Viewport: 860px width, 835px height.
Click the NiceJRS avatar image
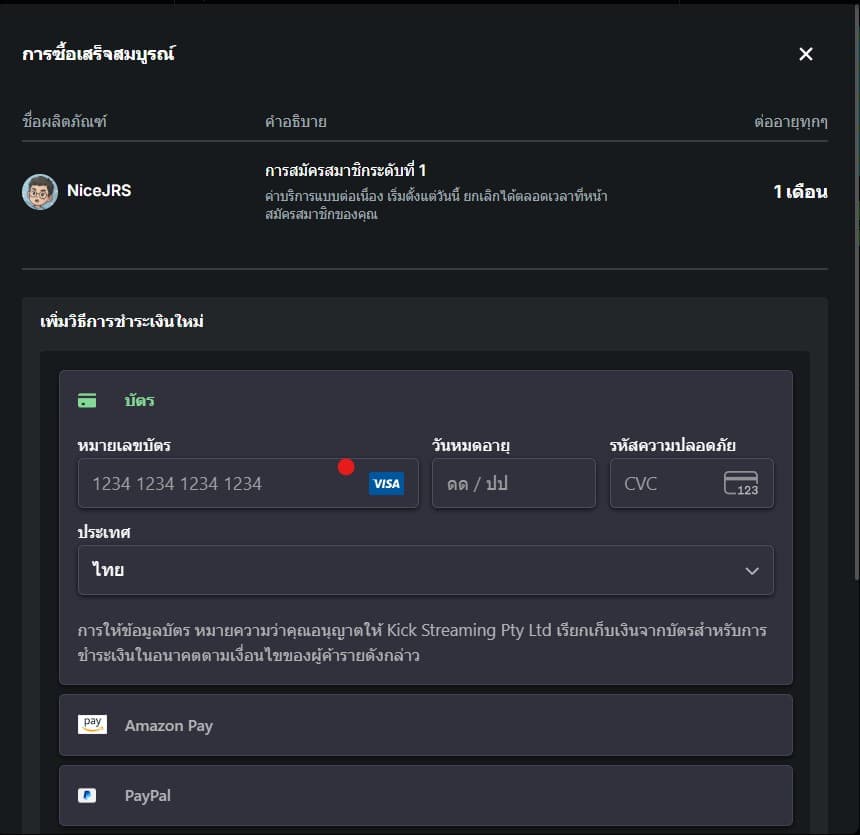pyautogui.click(x=40, y=191)
